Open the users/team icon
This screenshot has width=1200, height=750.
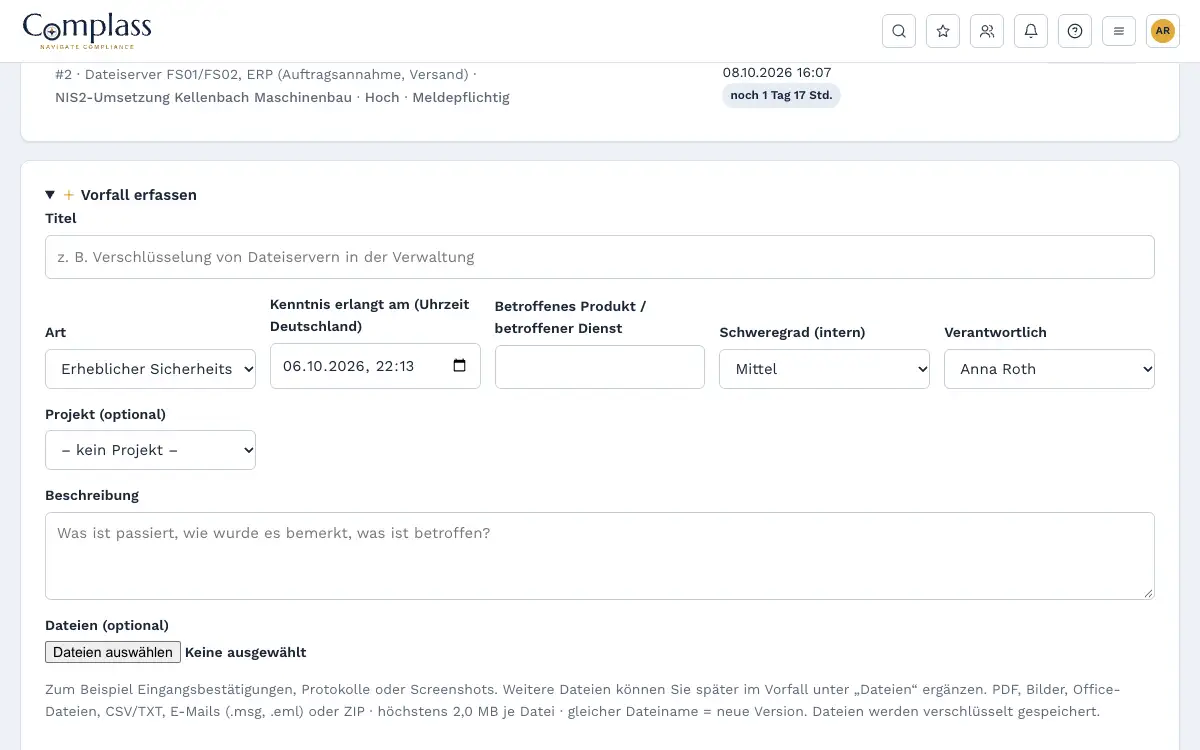coord(987,31)
